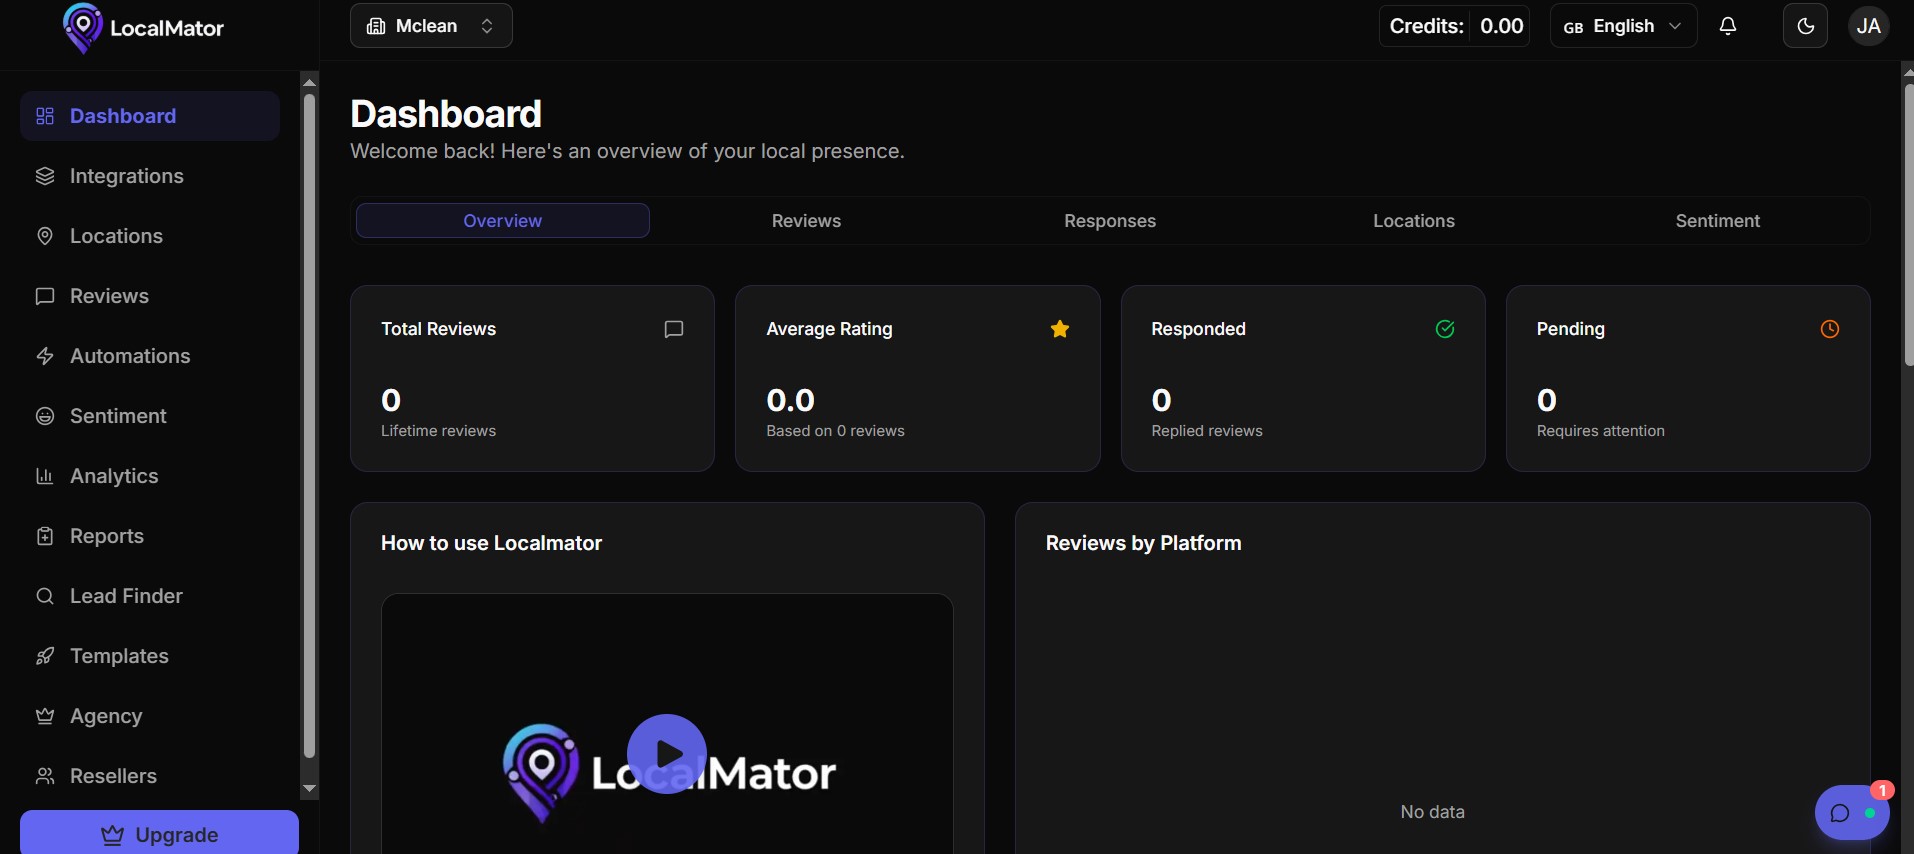The width and height of the screenshot is (1914, 854).
Task: Click the Templates rocket icon
Action: [45, 656]
